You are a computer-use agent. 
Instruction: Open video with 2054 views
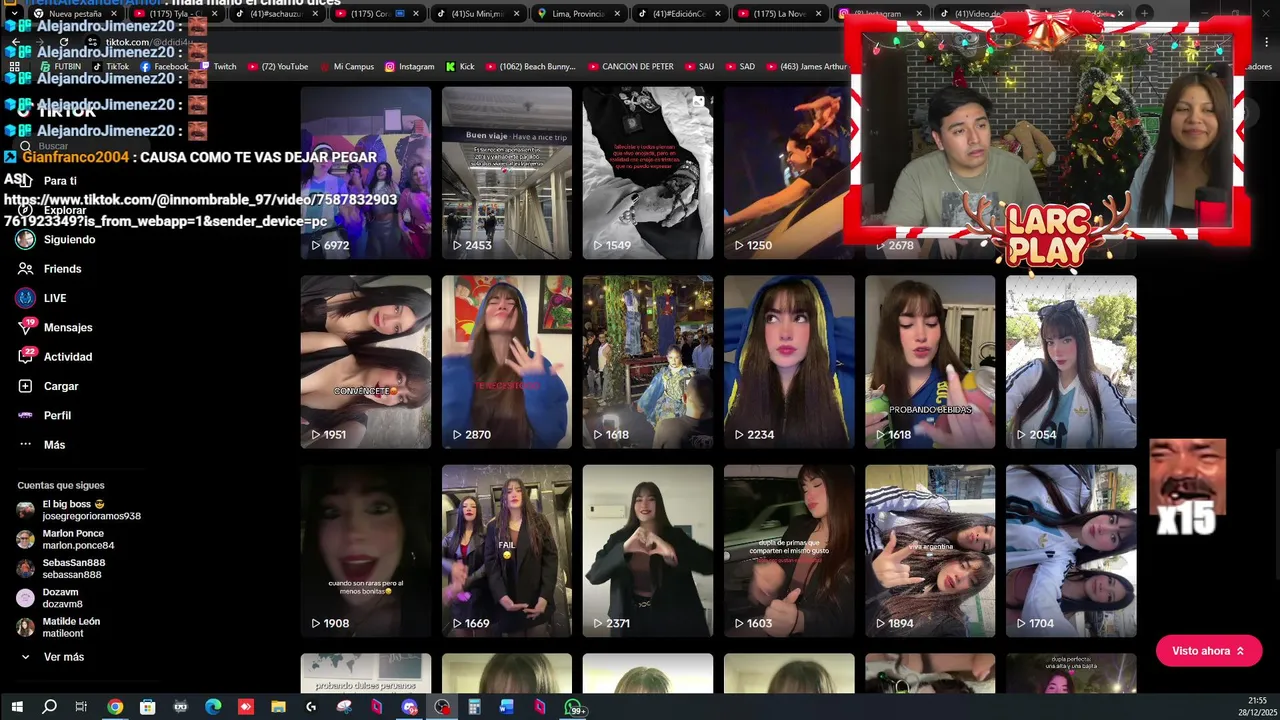pyautogui.click(x=1071, y=362)
